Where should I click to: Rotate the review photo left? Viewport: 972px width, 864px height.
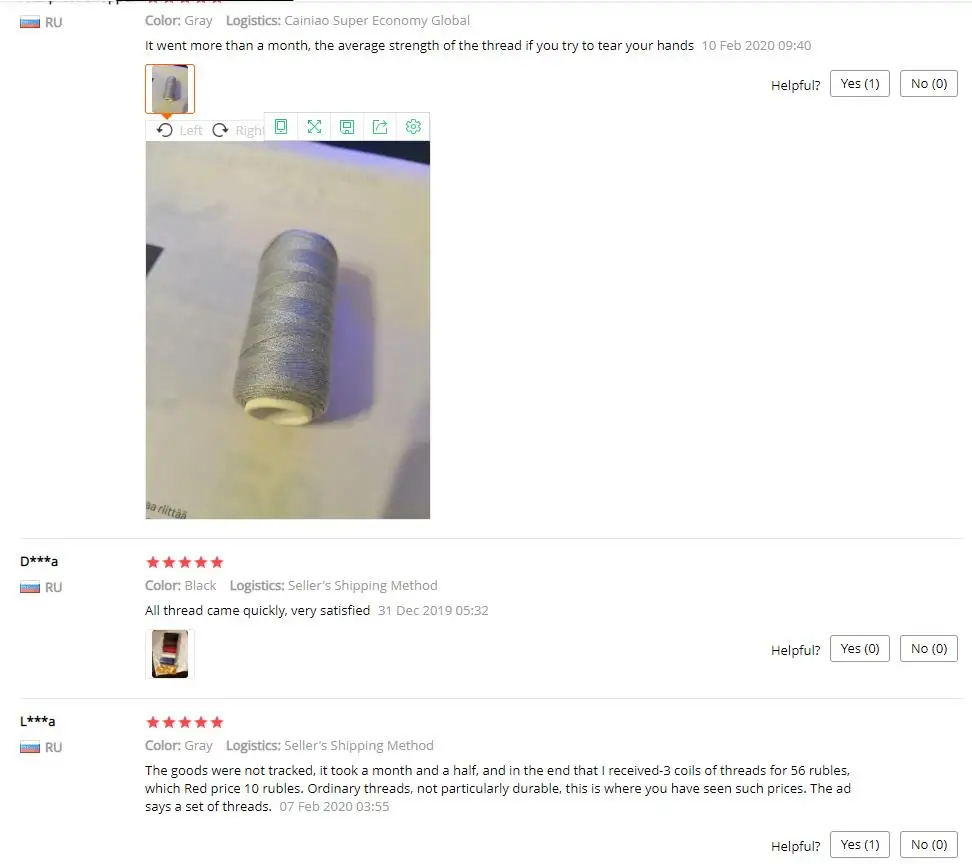[x=179, y=130]
